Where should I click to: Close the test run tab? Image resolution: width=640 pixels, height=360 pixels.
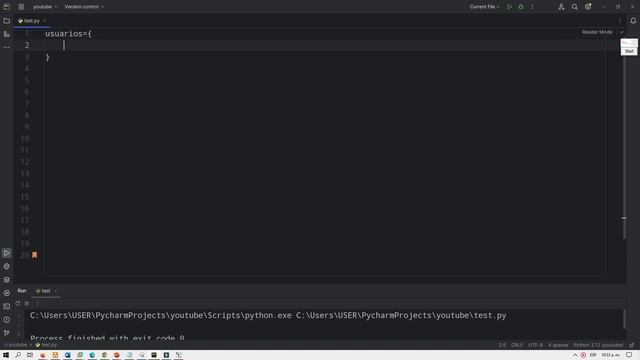click(x=56, y=291)
